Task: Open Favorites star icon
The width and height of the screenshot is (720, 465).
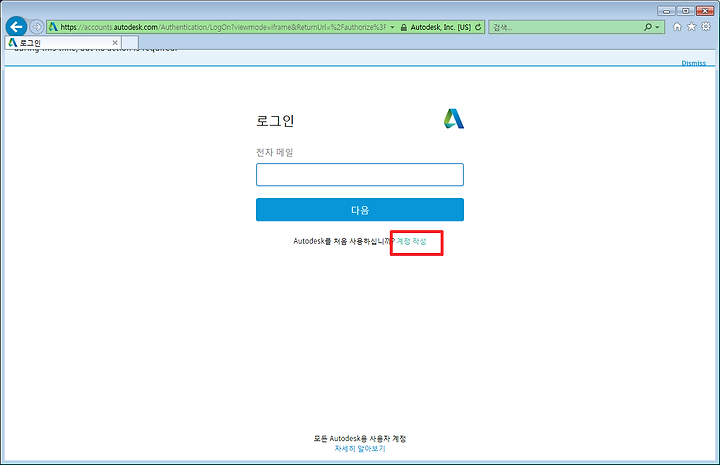Action: (x=692, y=27)
